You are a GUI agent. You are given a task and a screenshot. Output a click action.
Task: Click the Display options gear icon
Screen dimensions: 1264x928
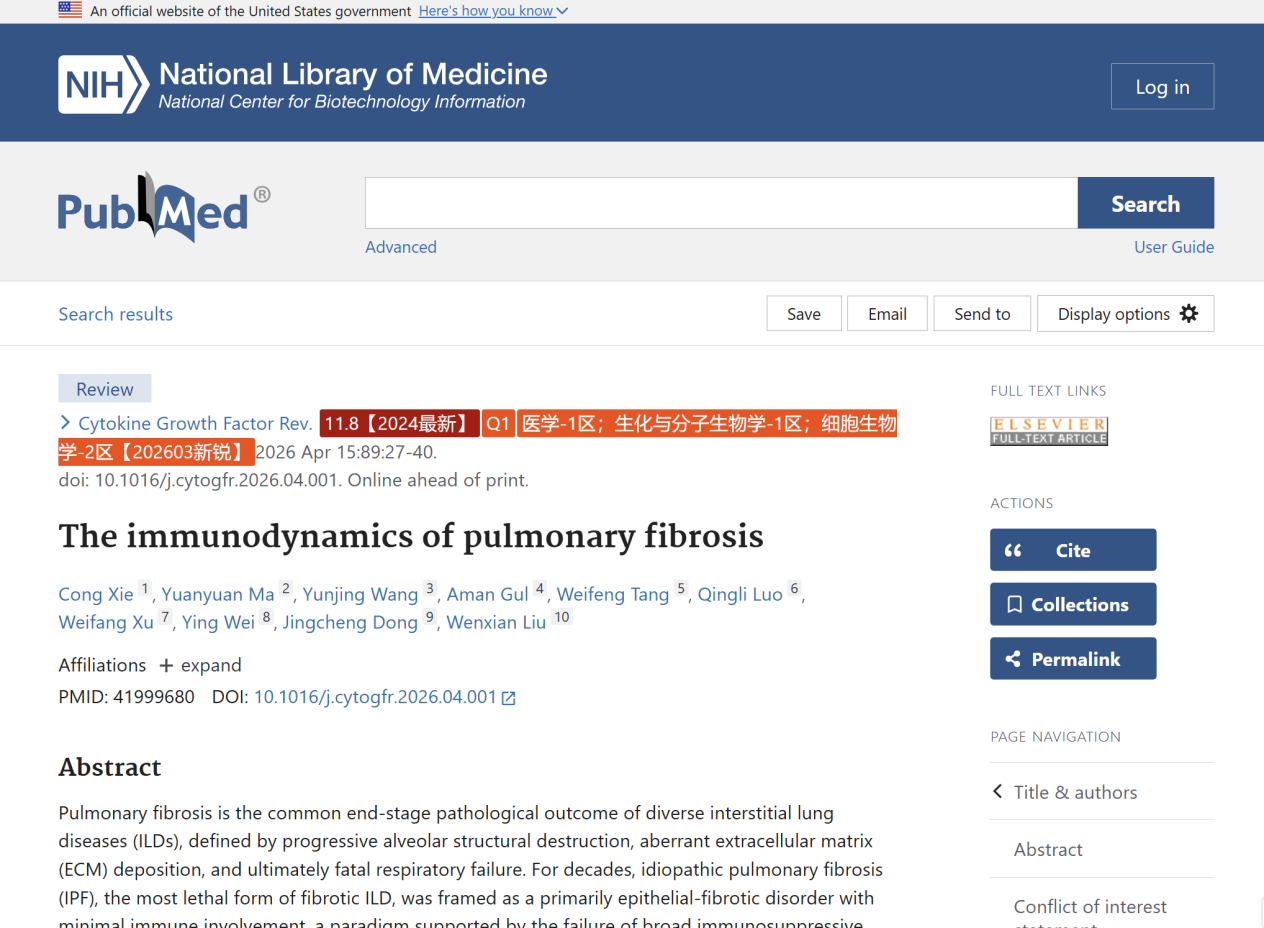[1188, 314]
